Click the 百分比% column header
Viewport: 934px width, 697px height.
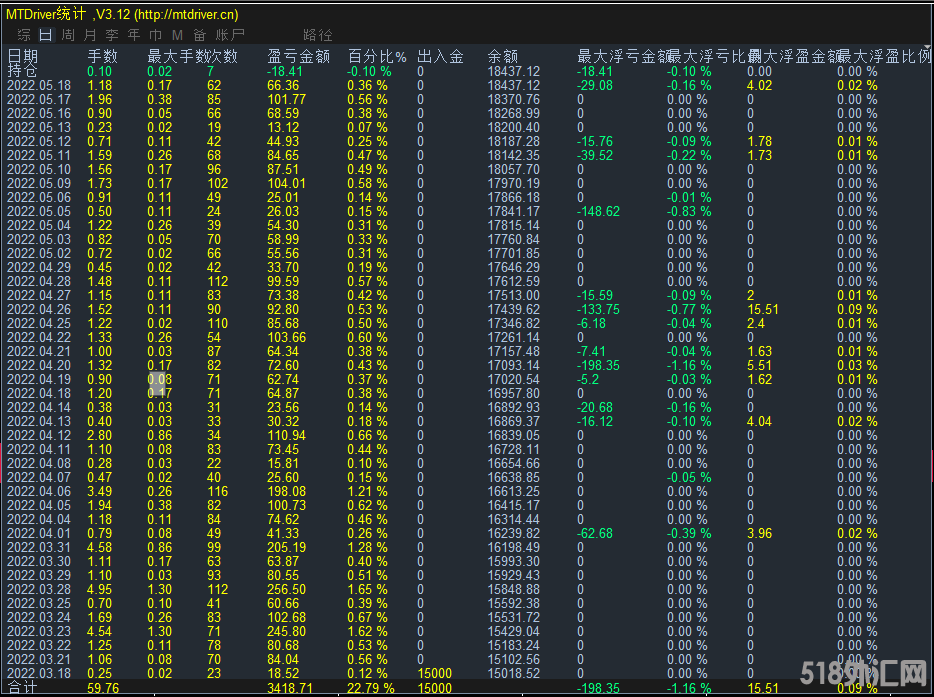pyautogui.click(x=377, y=57)
